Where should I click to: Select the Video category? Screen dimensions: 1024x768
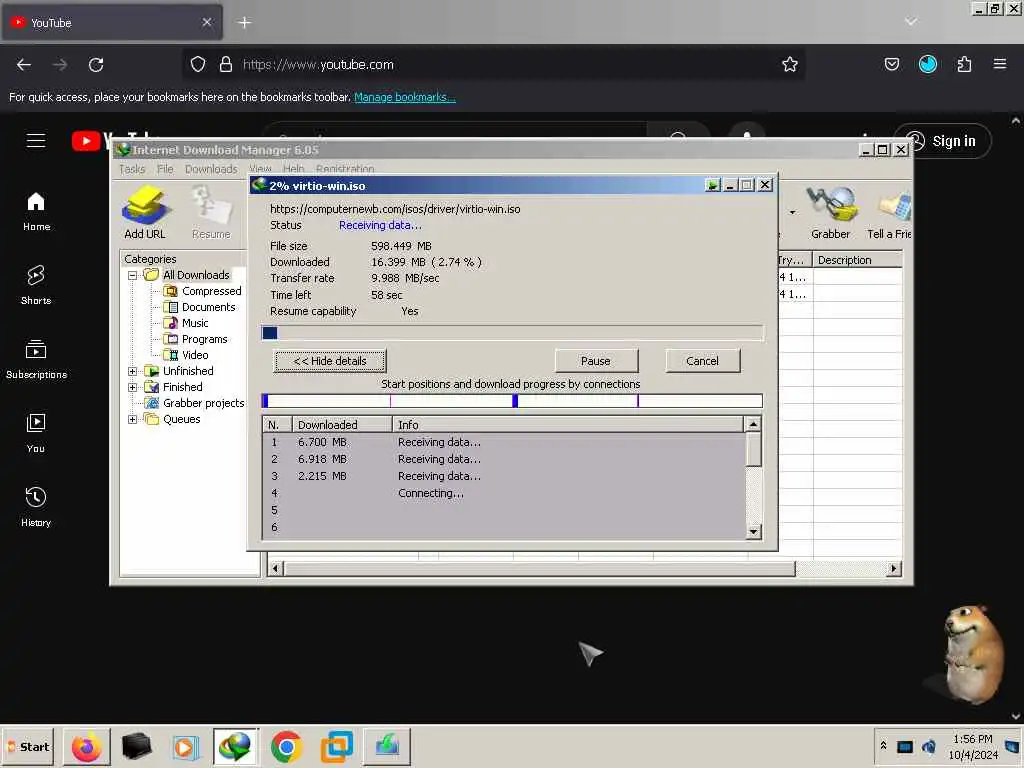click(x=186, y=355)
